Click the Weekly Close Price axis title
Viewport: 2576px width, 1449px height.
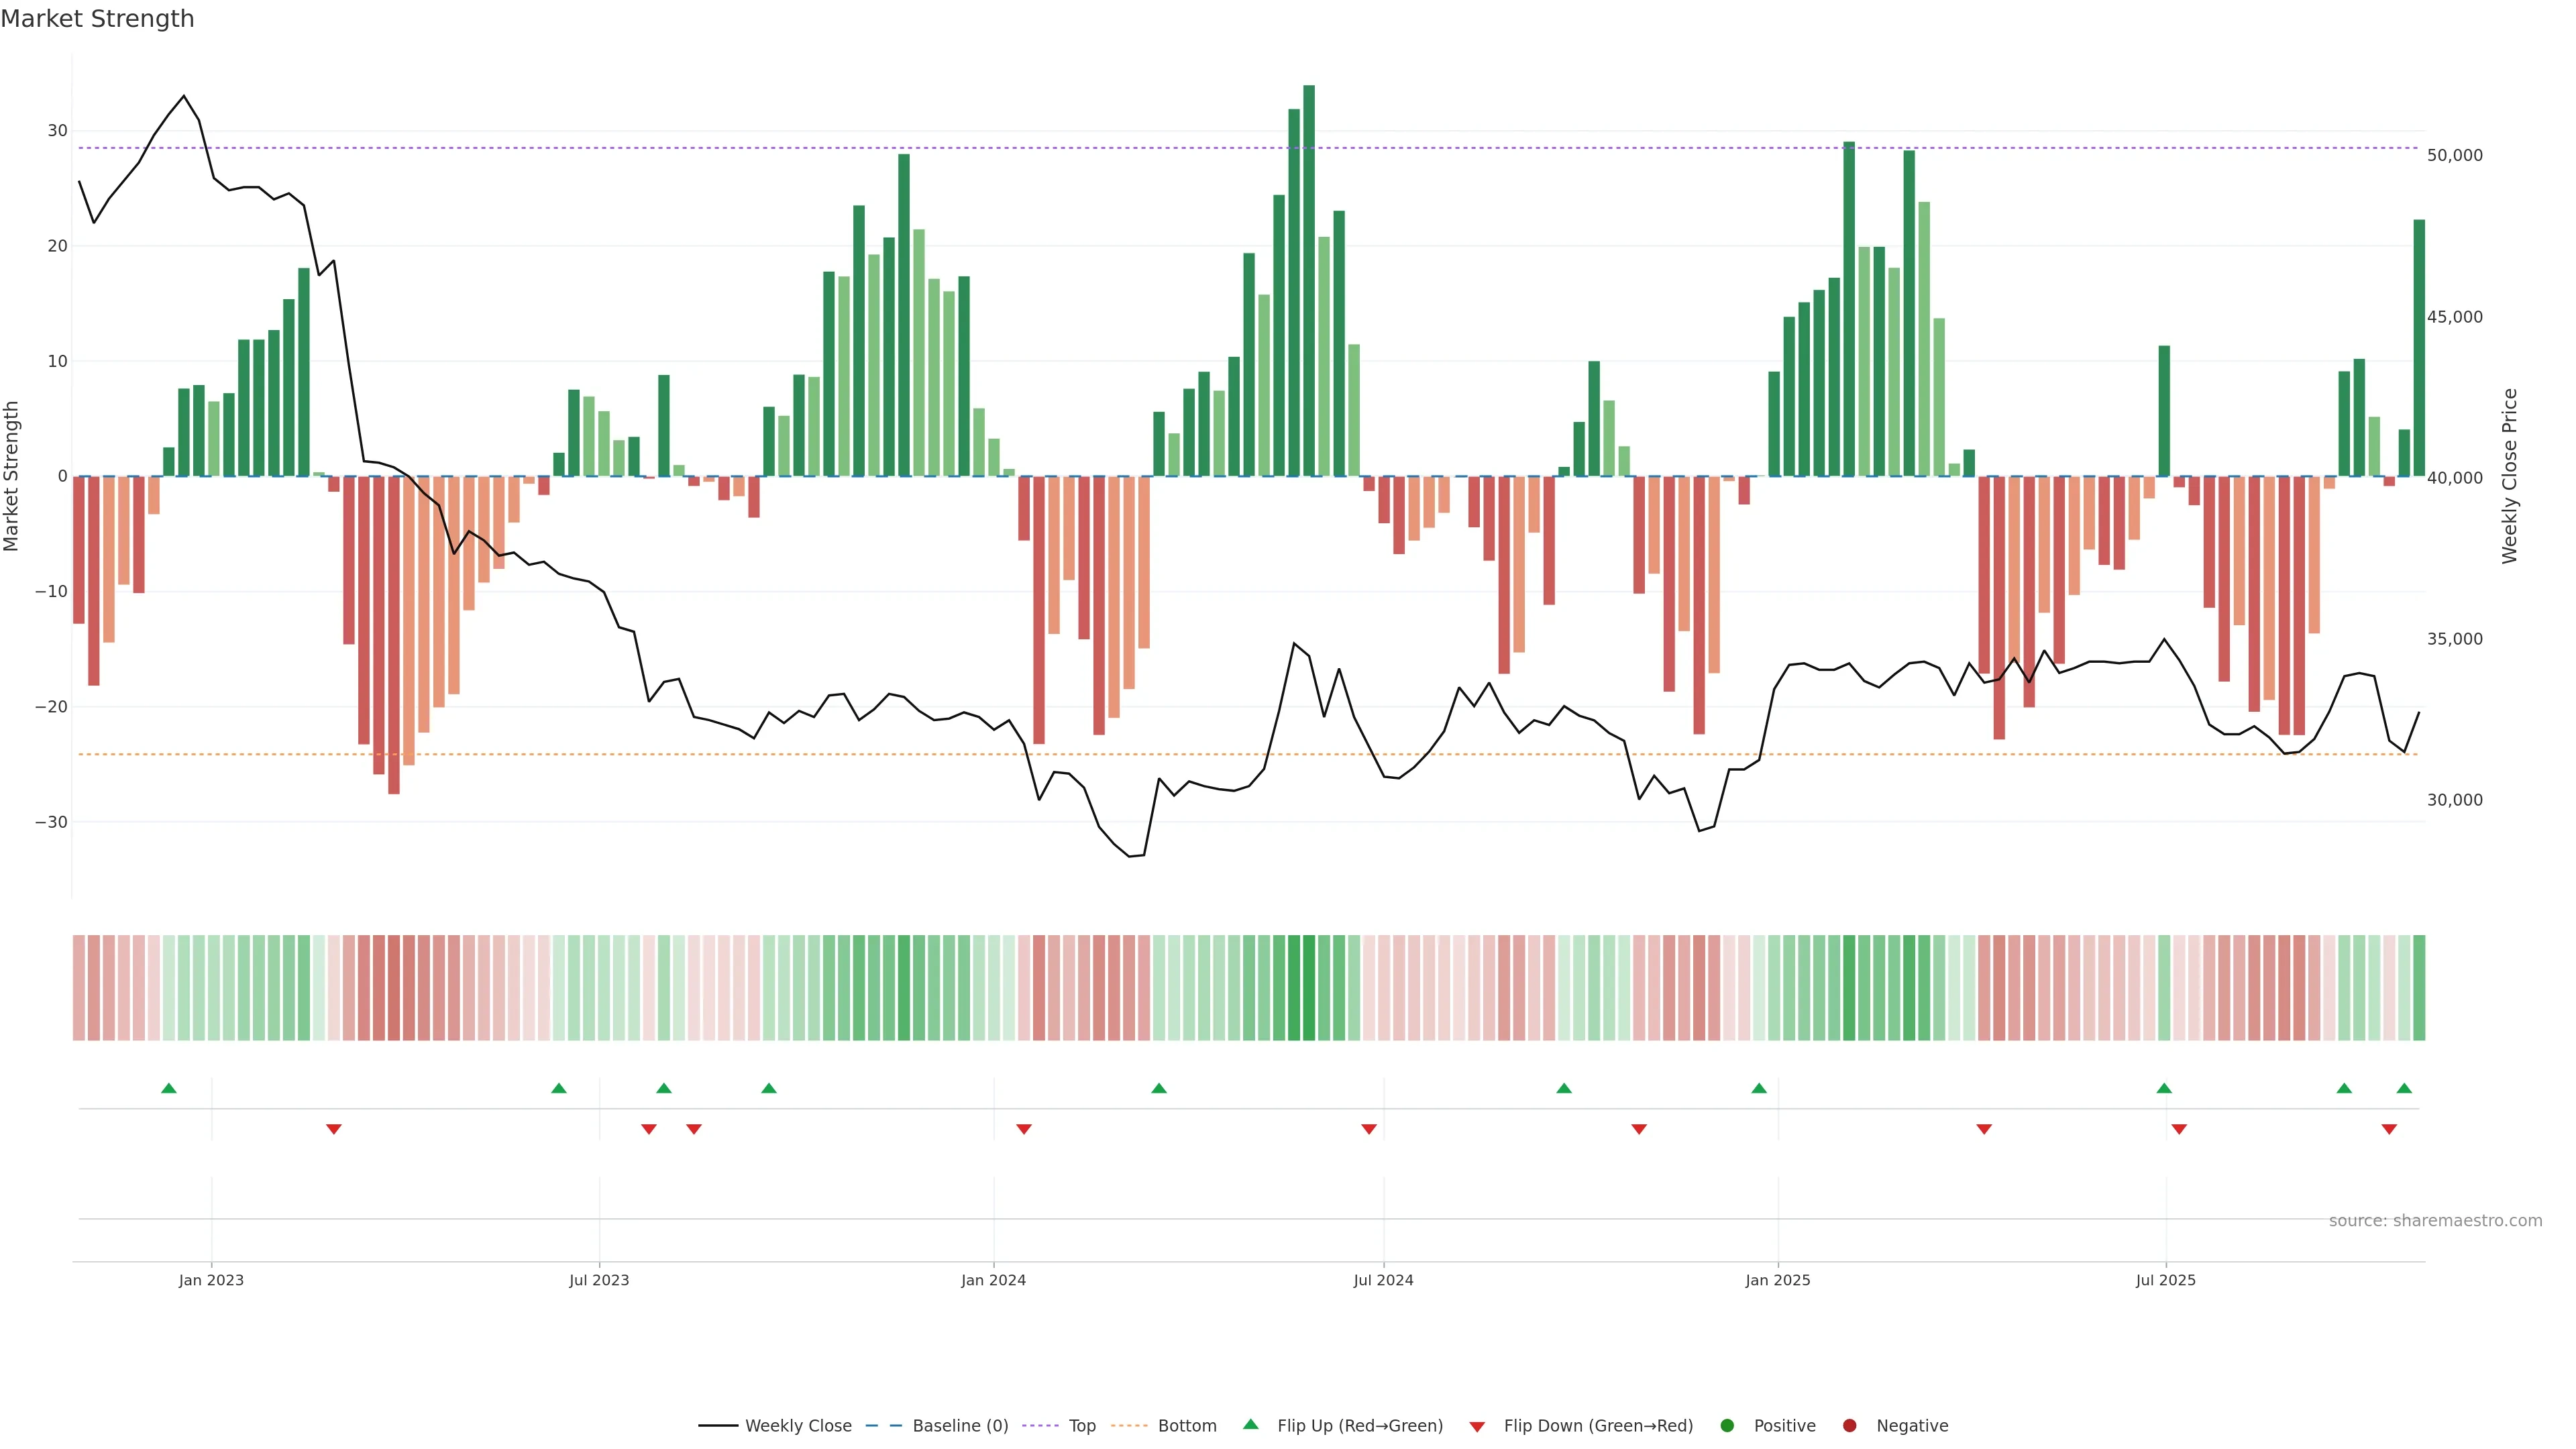pos(2509,476)
